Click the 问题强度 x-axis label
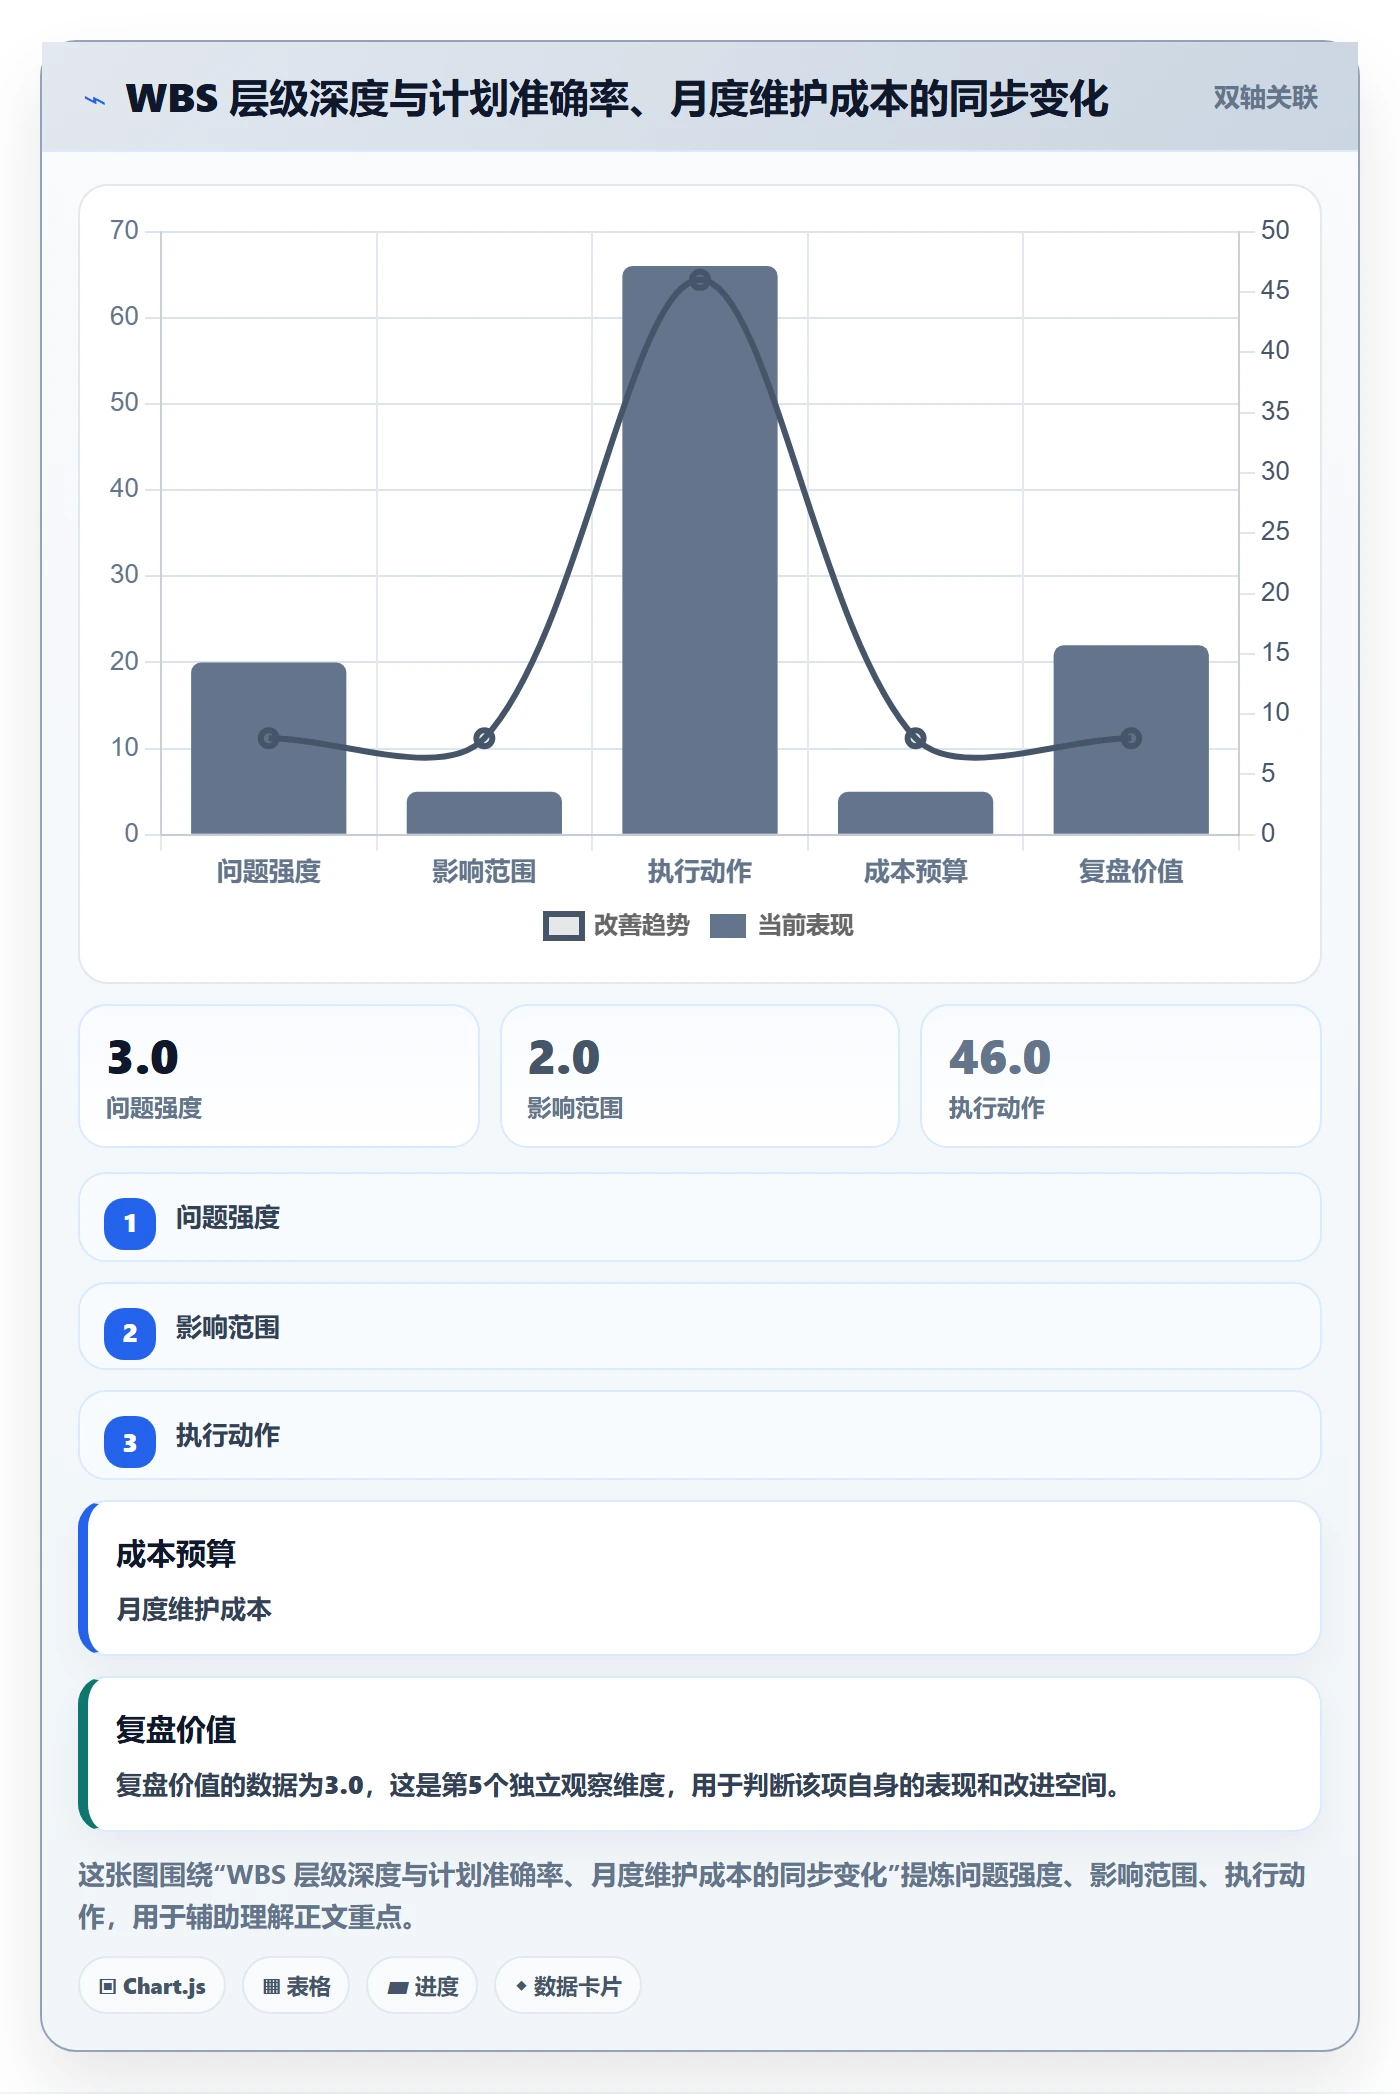1400x2094 pixels. tap(268, 872)
